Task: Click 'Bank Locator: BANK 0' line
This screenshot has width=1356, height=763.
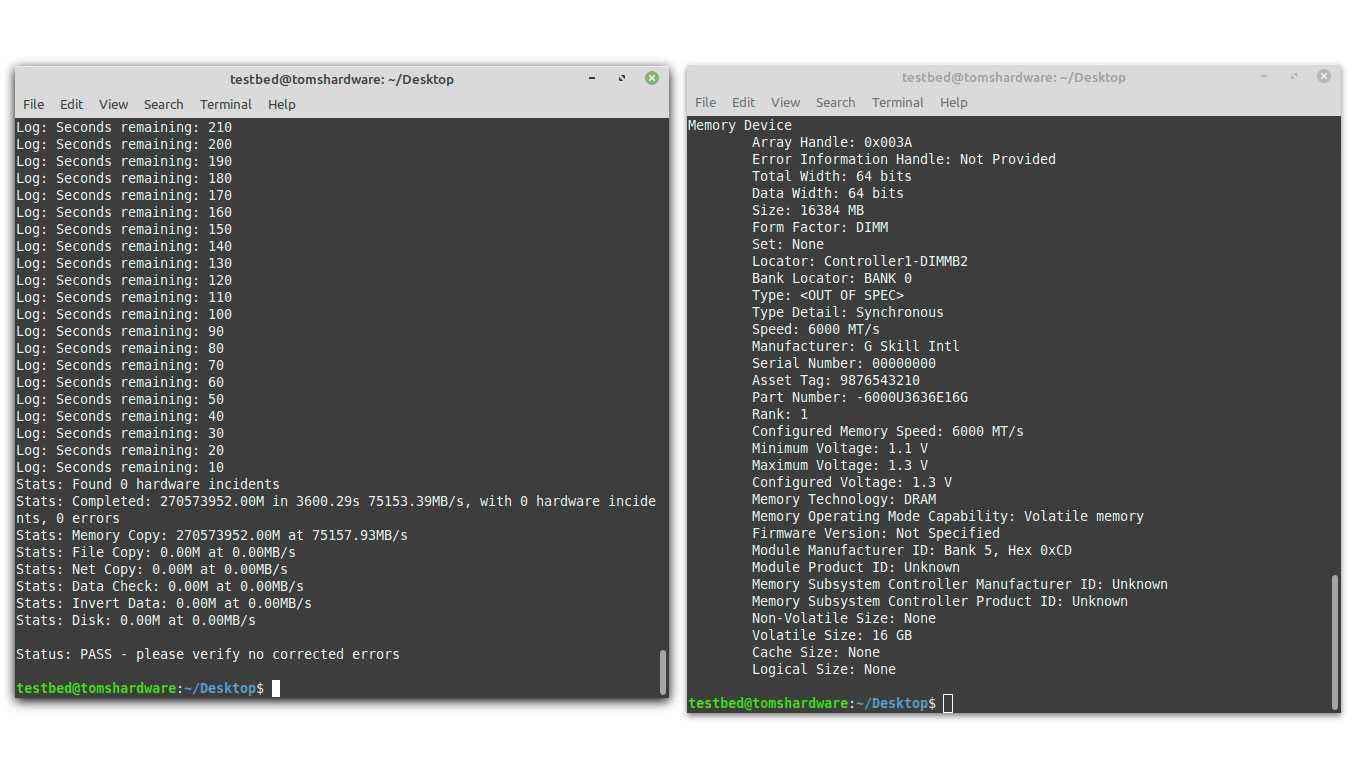Action: tap(832, 278)
